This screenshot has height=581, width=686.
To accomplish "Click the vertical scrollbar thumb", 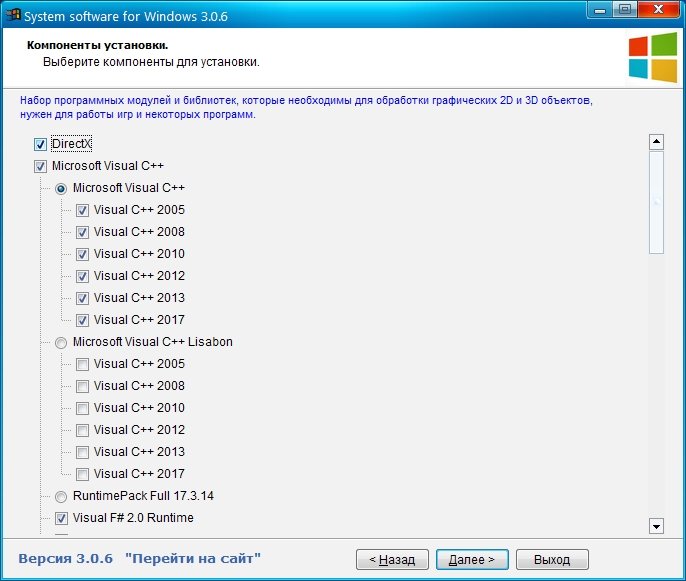I will click(656, 203).
